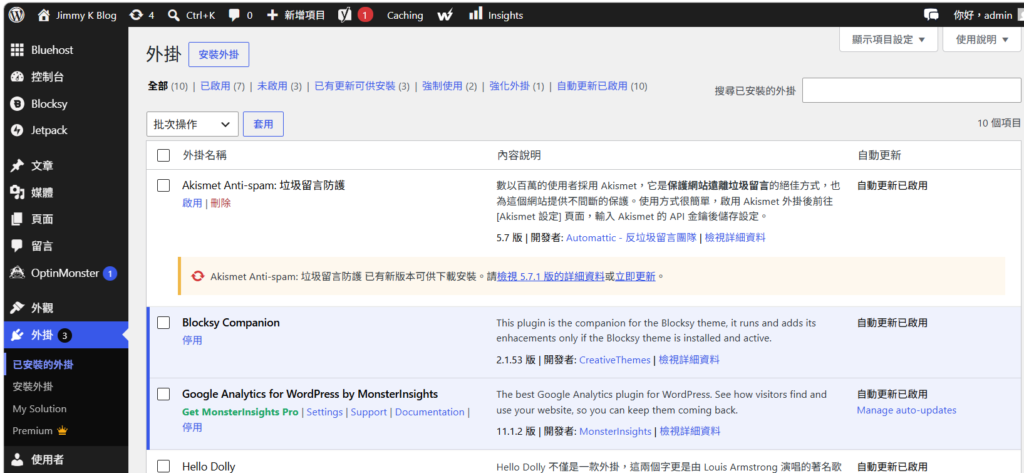This screenshot has height=473, width=1024.
Task: Click Get MonsterInsights Pro link
Action: click(x=240, y=412)
